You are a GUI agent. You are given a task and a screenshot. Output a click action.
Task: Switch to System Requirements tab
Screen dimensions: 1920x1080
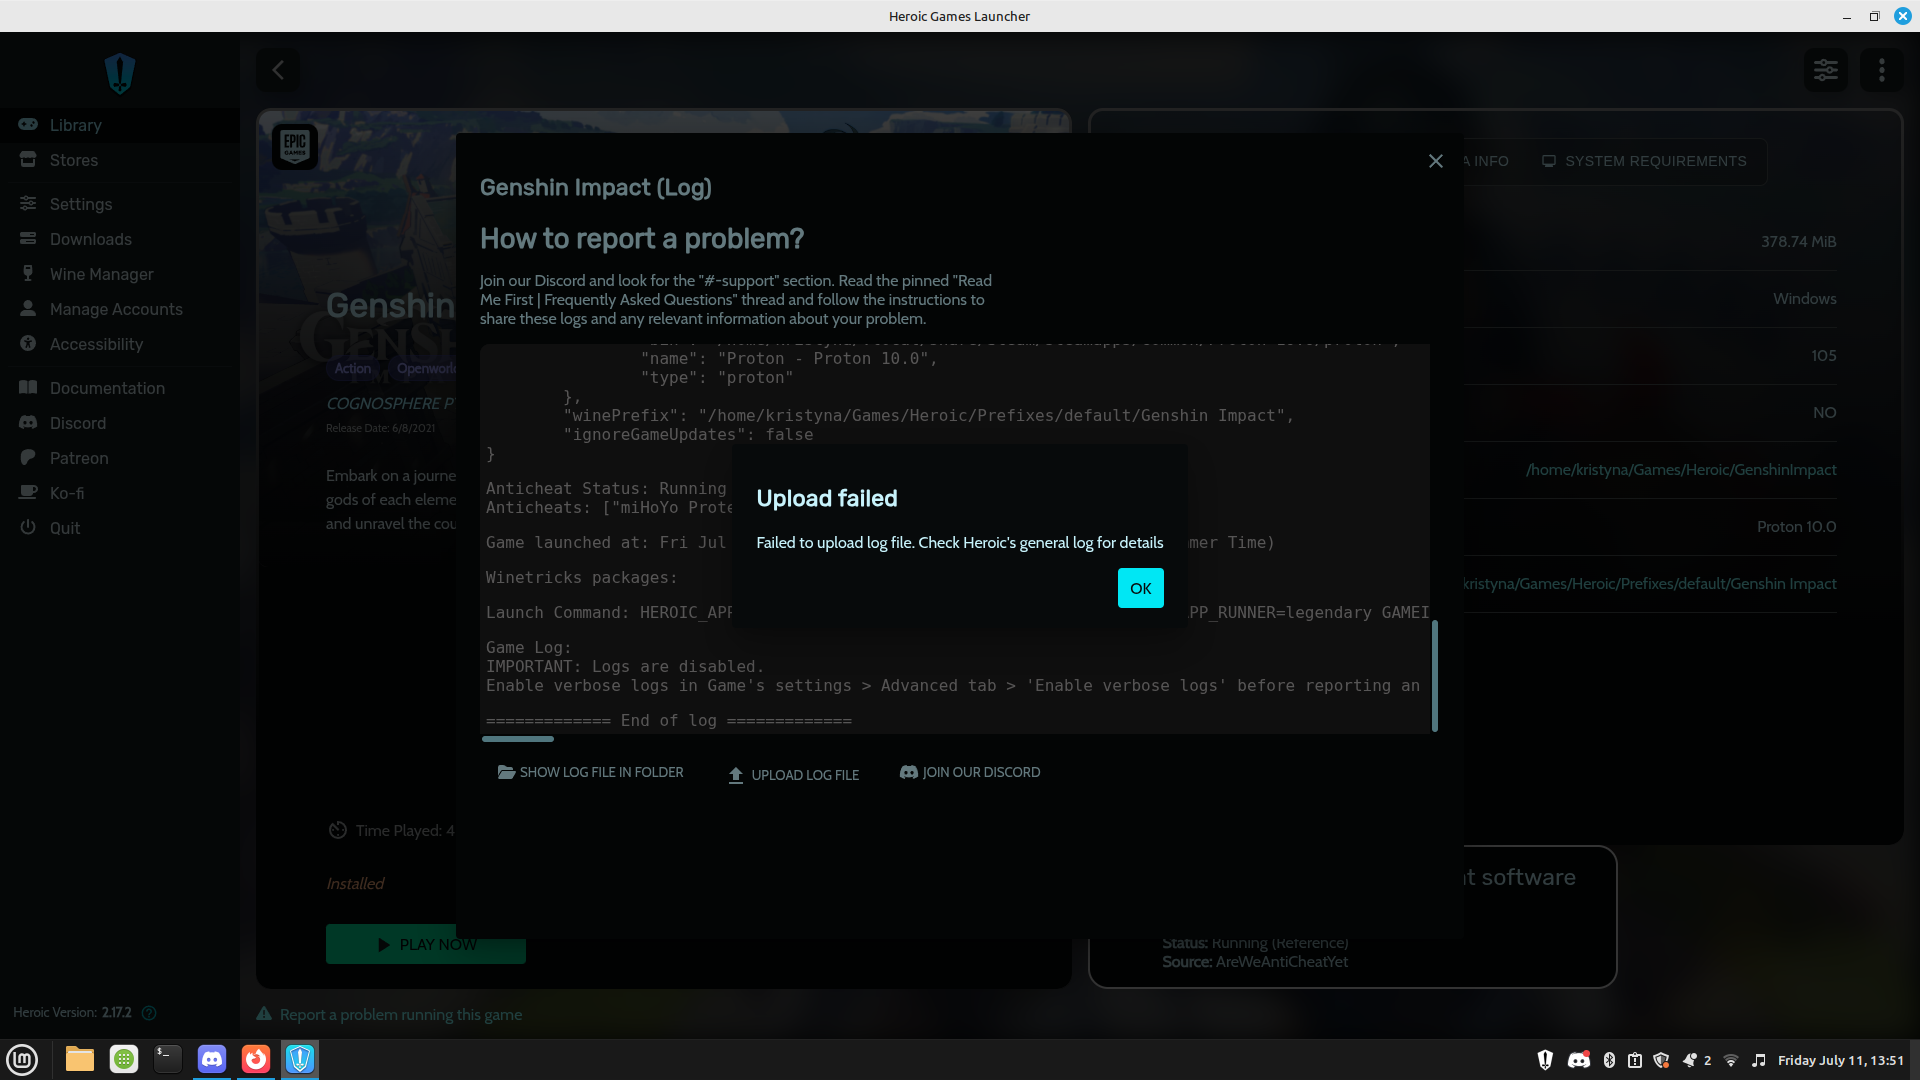click(1644, 161)
